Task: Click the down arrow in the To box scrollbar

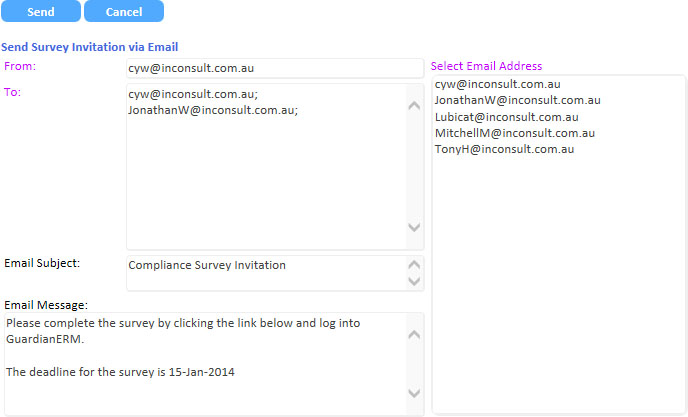Action: [x=414, y=227]
